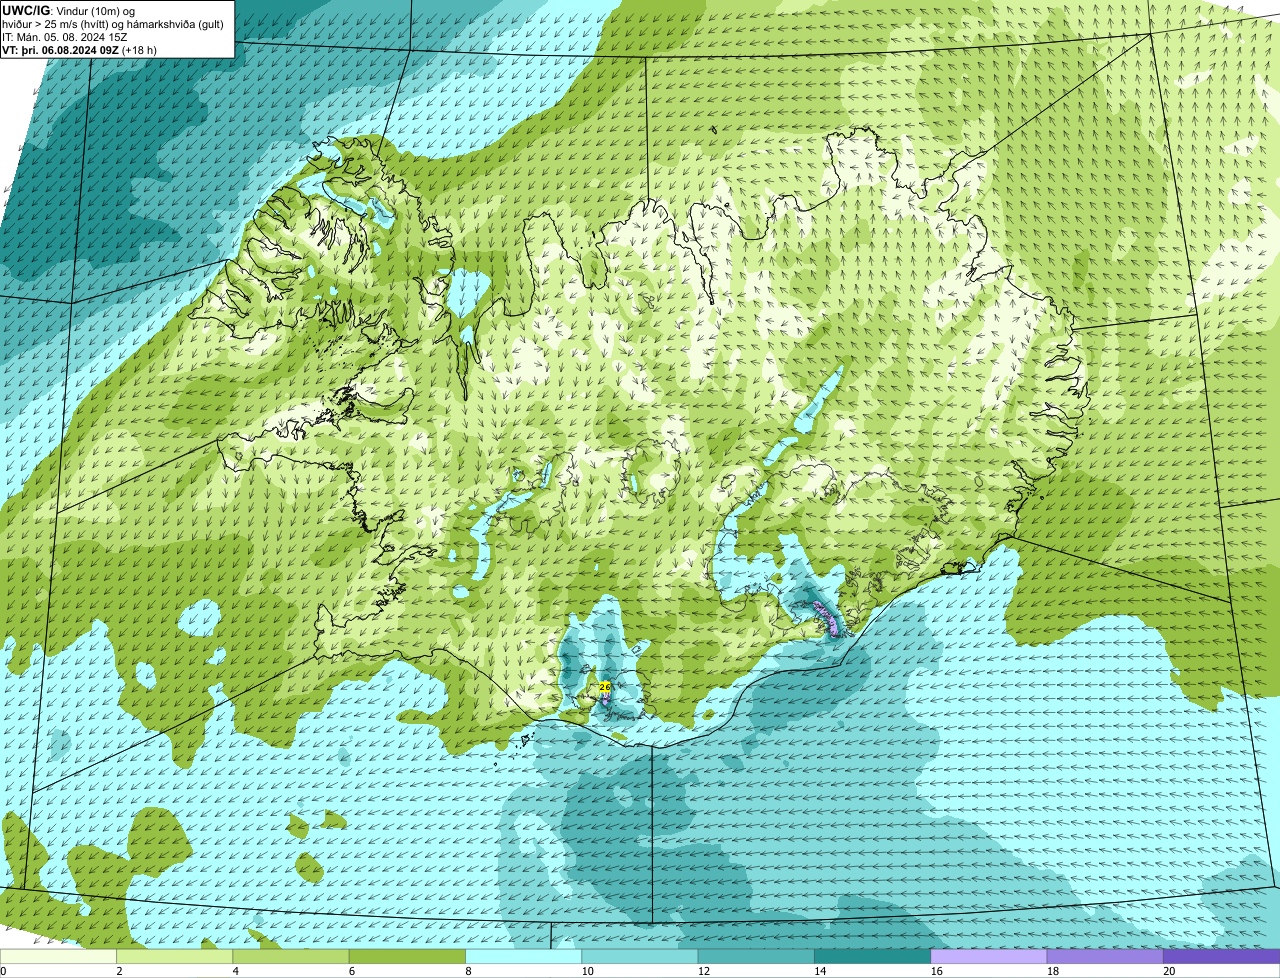This screenshot has height=978, width=1280.
Task: Pick the 8–10 m/s pale cyan swatch
Action: (523, 957)
